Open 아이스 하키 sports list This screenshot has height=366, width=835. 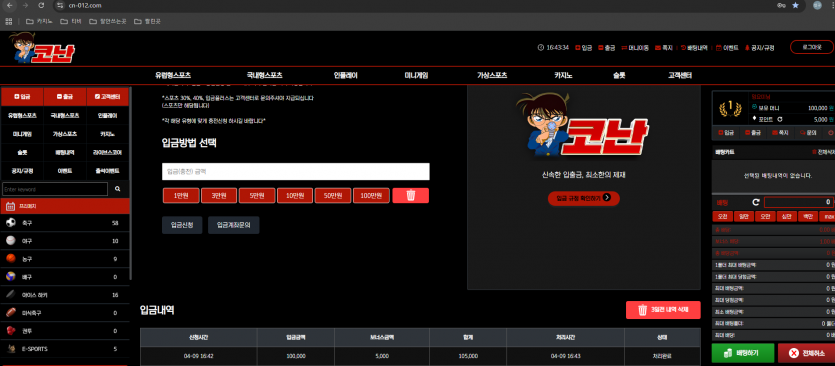64,295
